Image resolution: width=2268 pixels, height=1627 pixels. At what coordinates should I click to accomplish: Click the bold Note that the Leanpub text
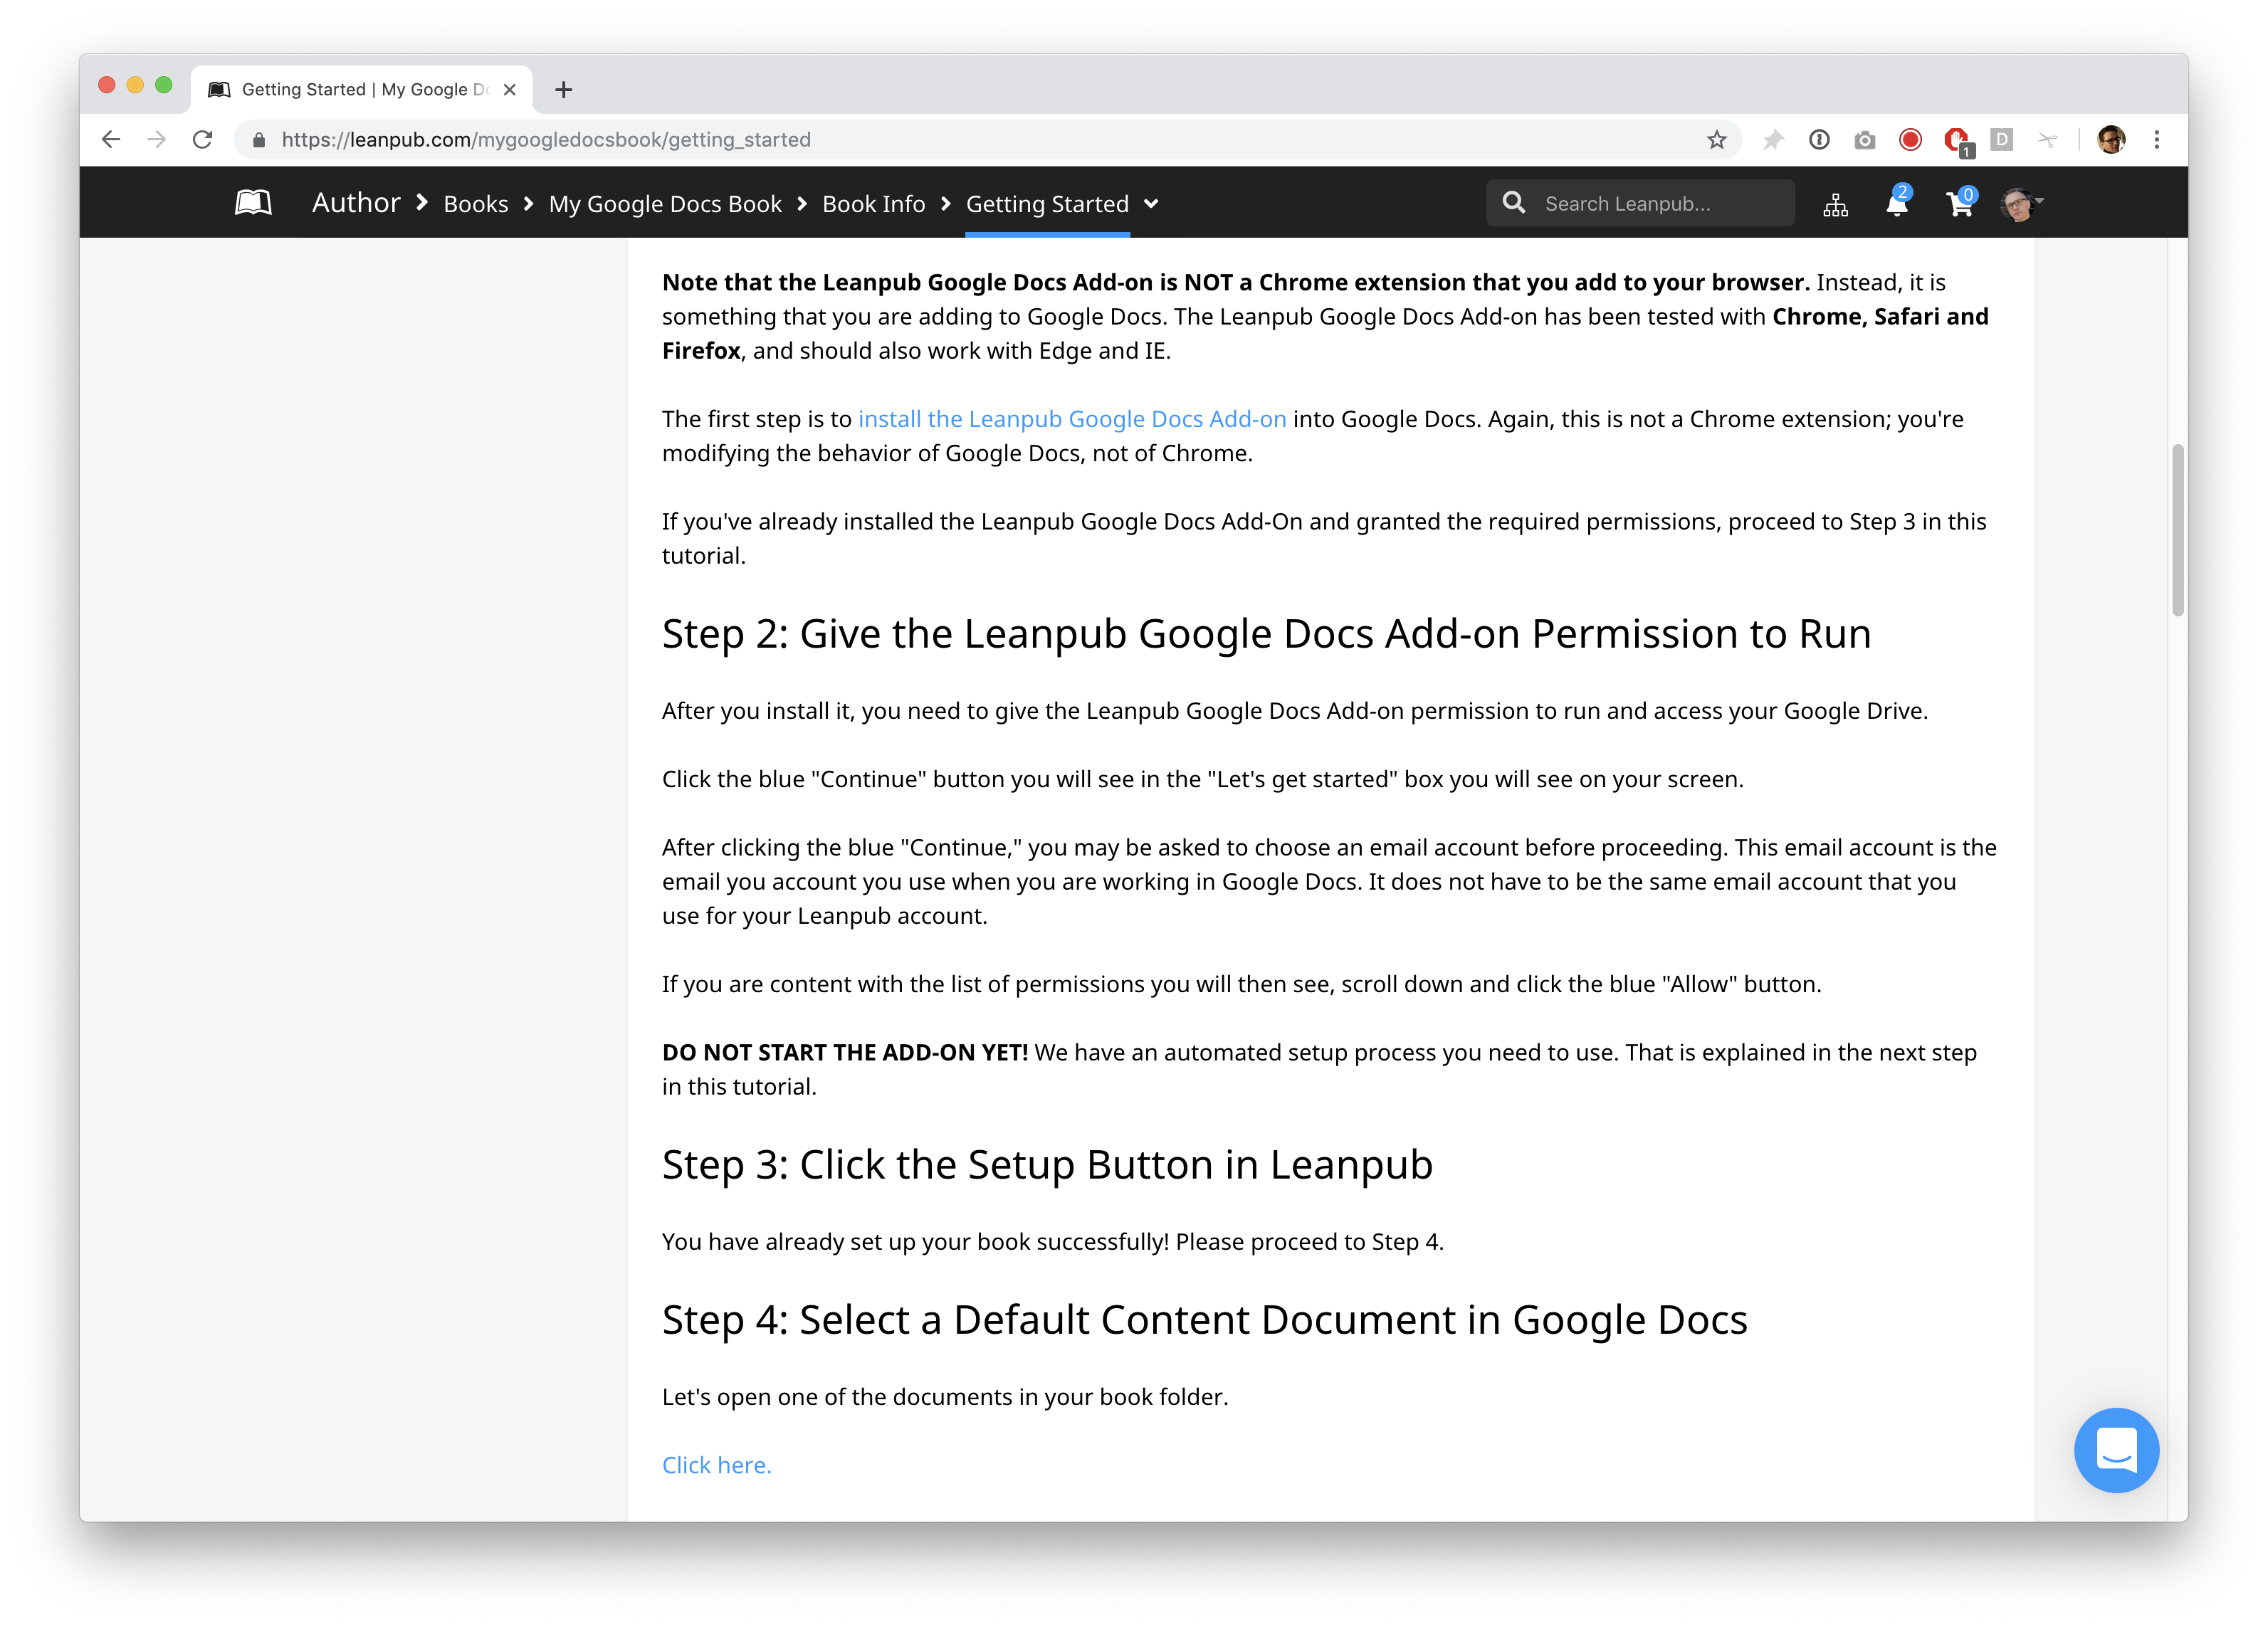coord(1236,283)
